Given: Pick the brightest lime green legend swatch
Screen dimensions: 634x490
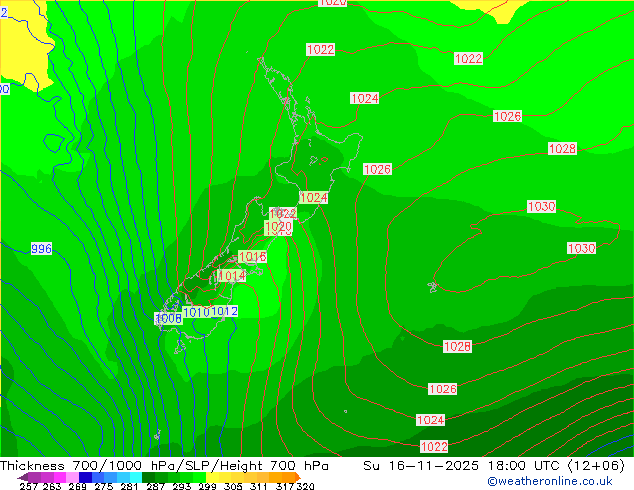Looking at the screenshot, I should tap(199, 477).
